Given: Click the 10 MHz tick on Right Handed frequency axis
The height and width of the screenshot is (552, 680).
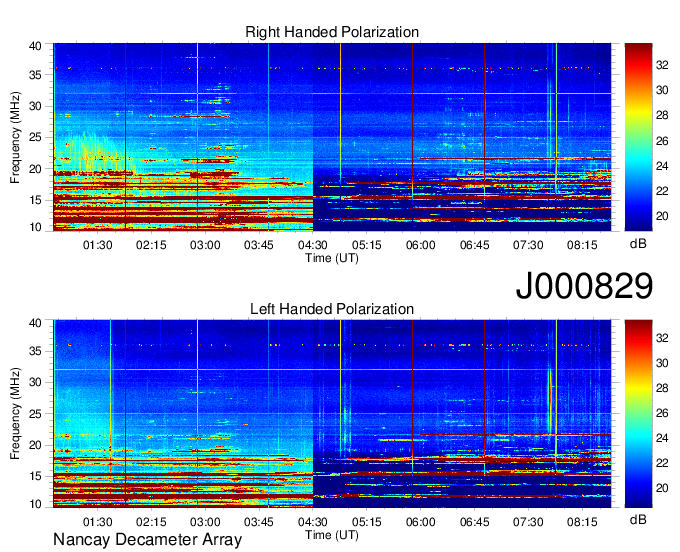Looking at the screenshot, I should (35, 227).
